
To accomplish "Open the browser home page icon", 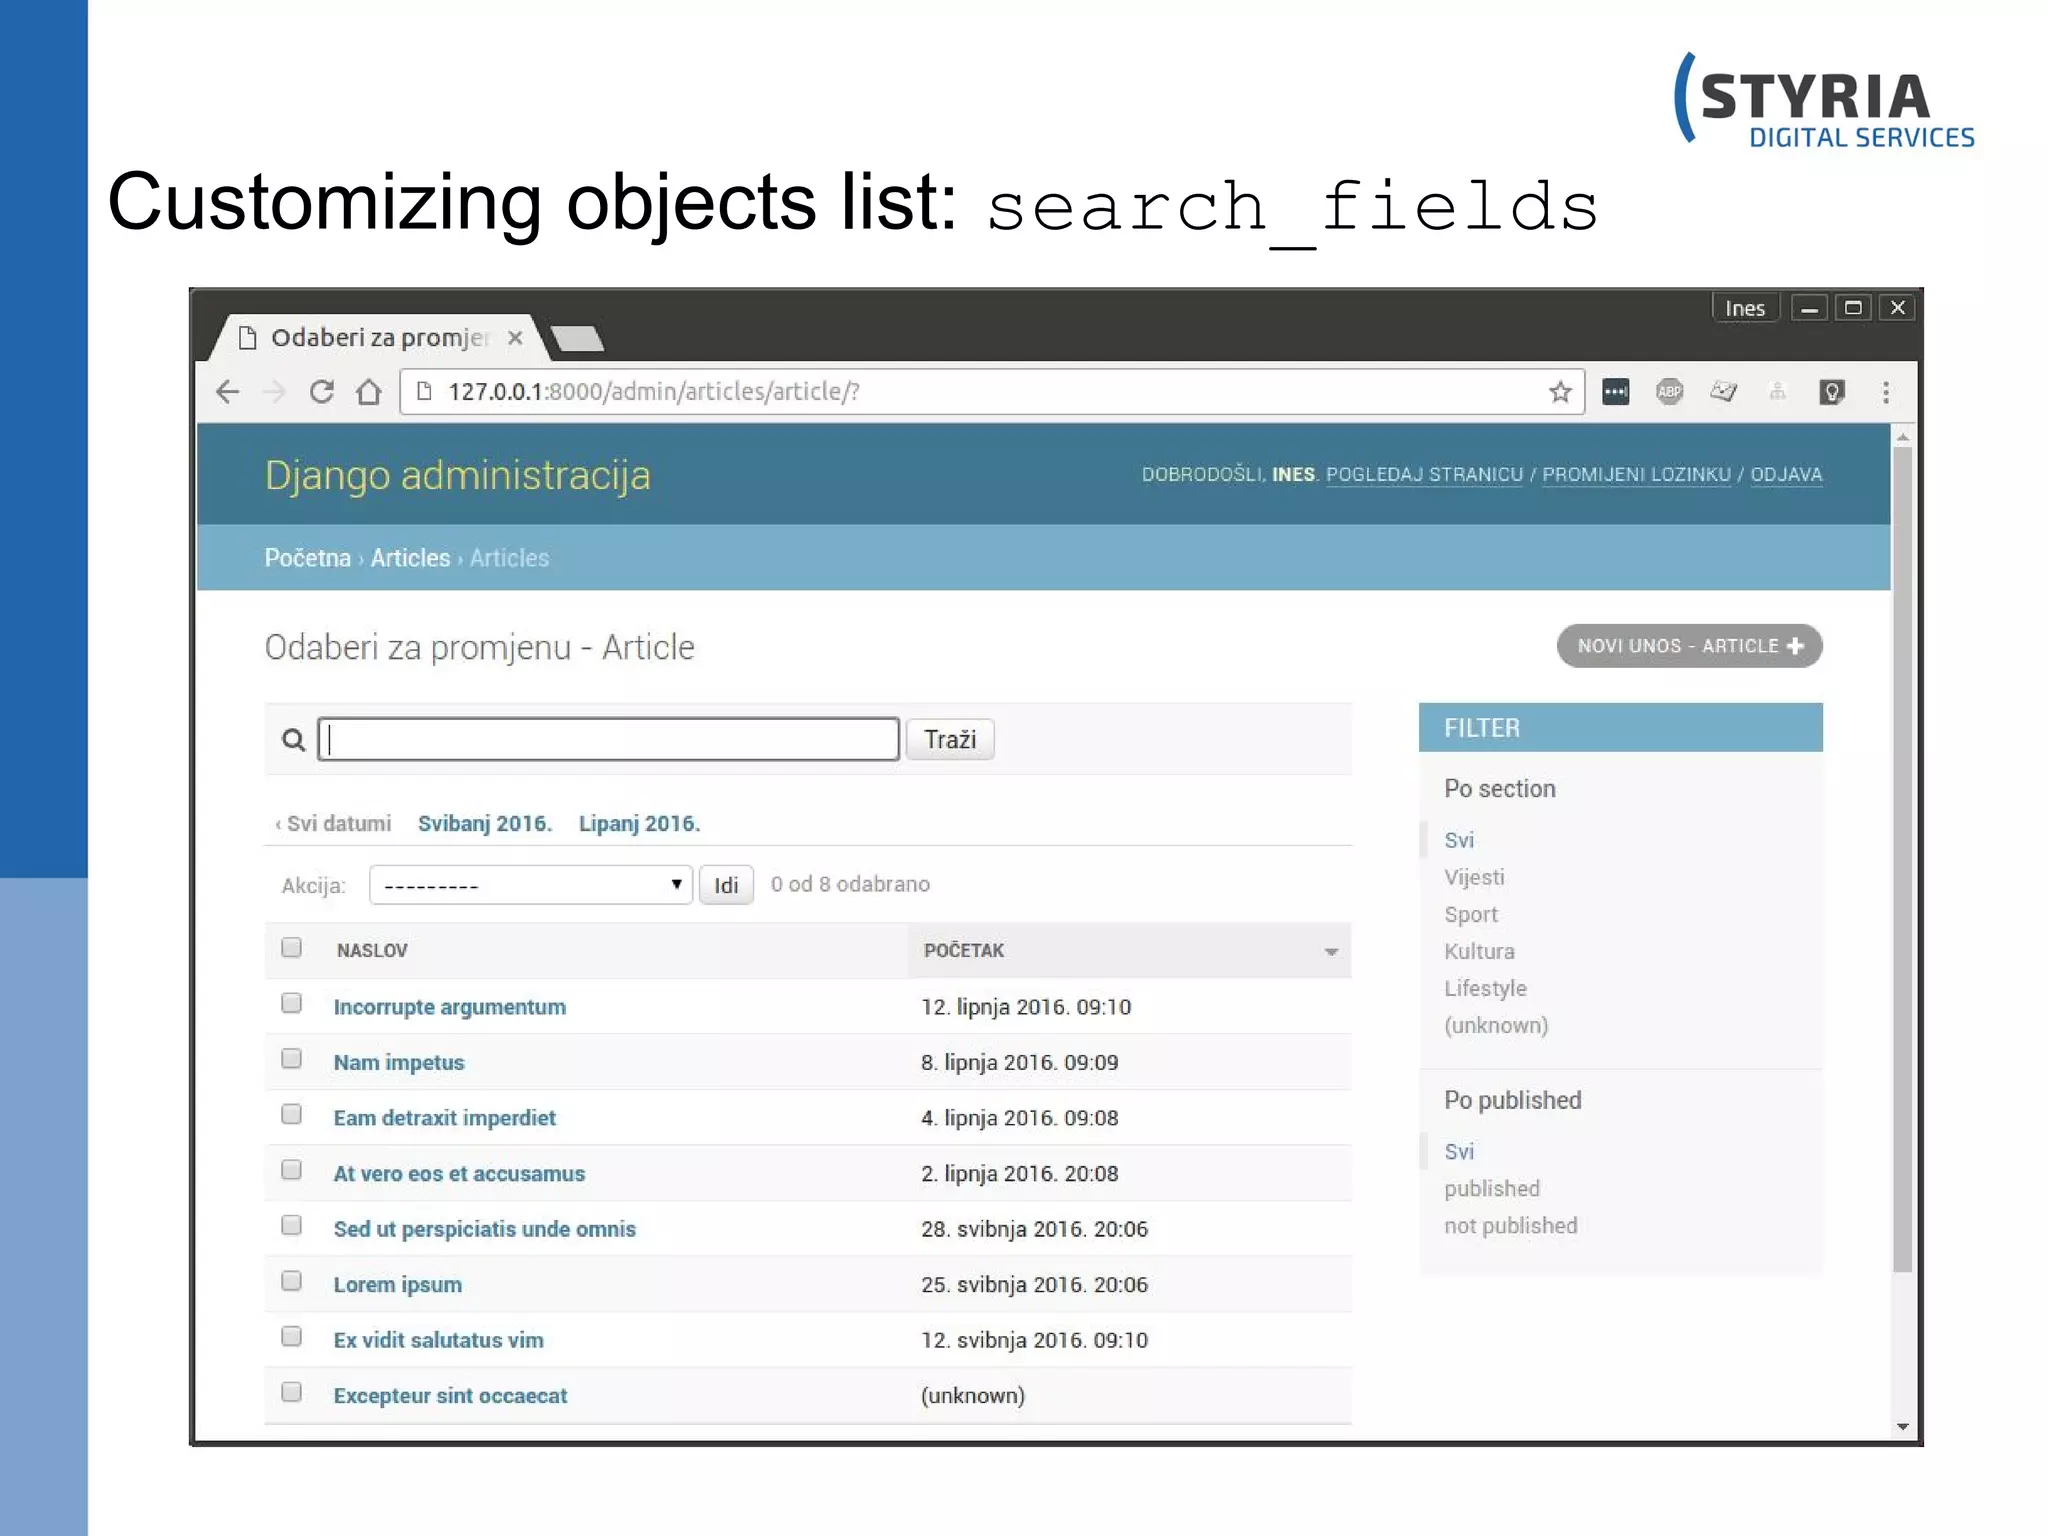I will tap(369, 391).
